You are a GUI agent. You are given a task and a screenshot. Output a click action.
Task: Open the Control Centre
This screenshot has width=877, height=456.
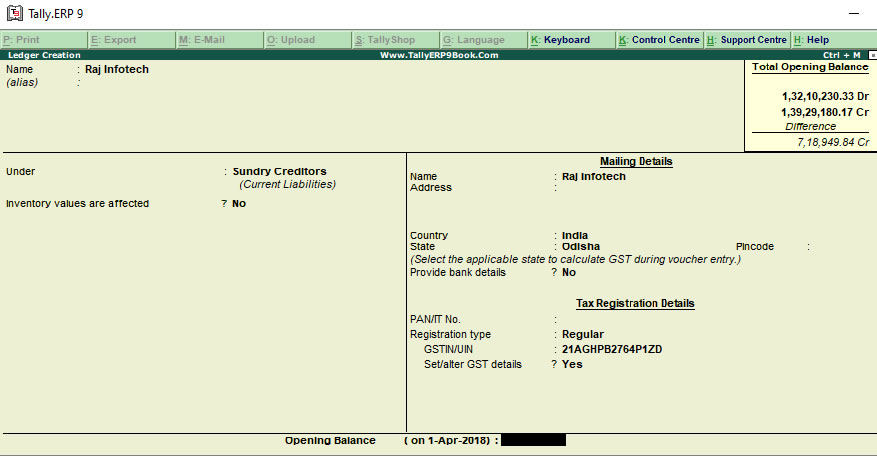[x=659, y=40]
